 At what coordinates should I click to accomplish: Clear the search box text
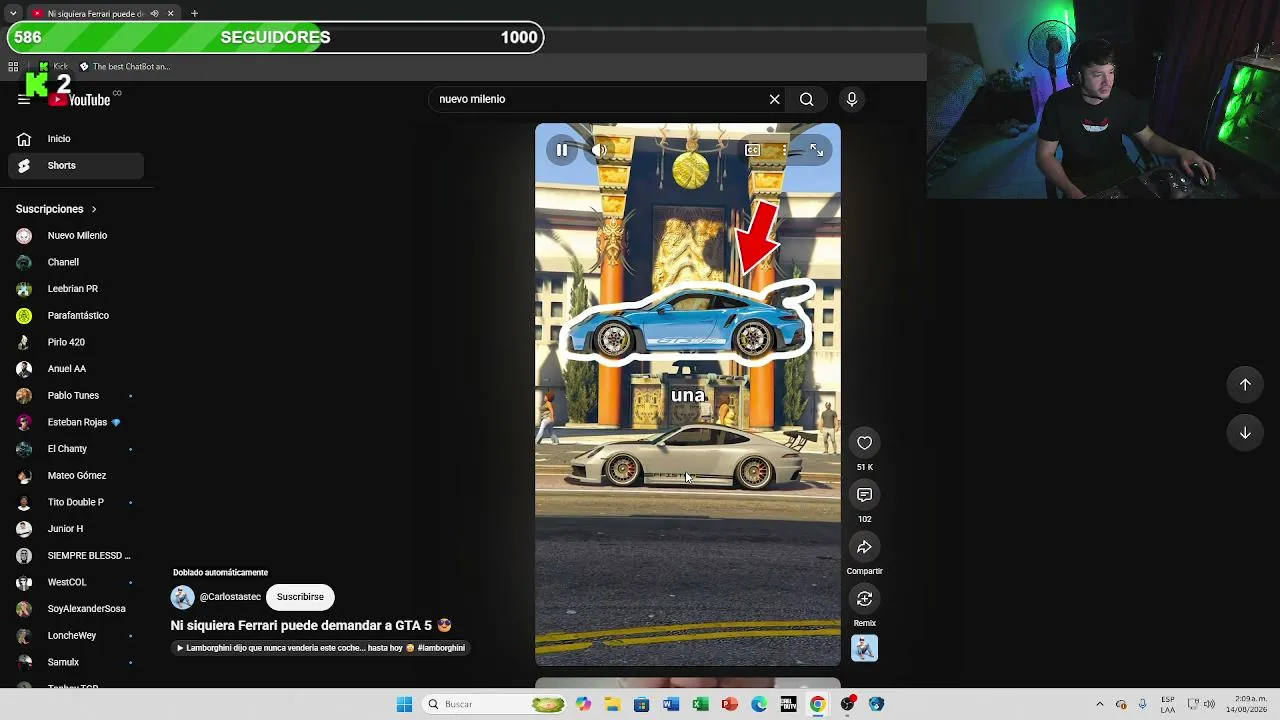[774, 99]
